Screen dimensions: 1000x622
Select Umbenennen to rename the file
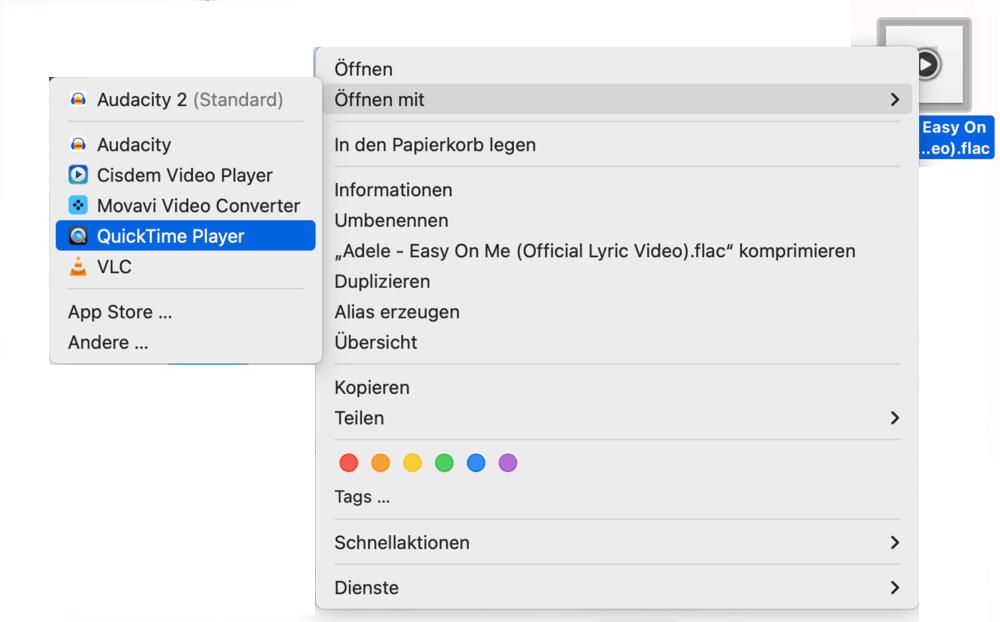click(391, 221)
